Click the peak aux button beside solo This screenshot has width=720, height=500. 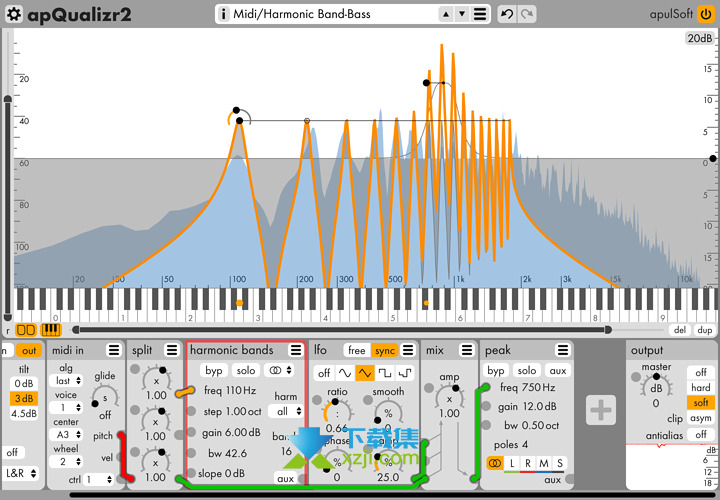[558, 371]
